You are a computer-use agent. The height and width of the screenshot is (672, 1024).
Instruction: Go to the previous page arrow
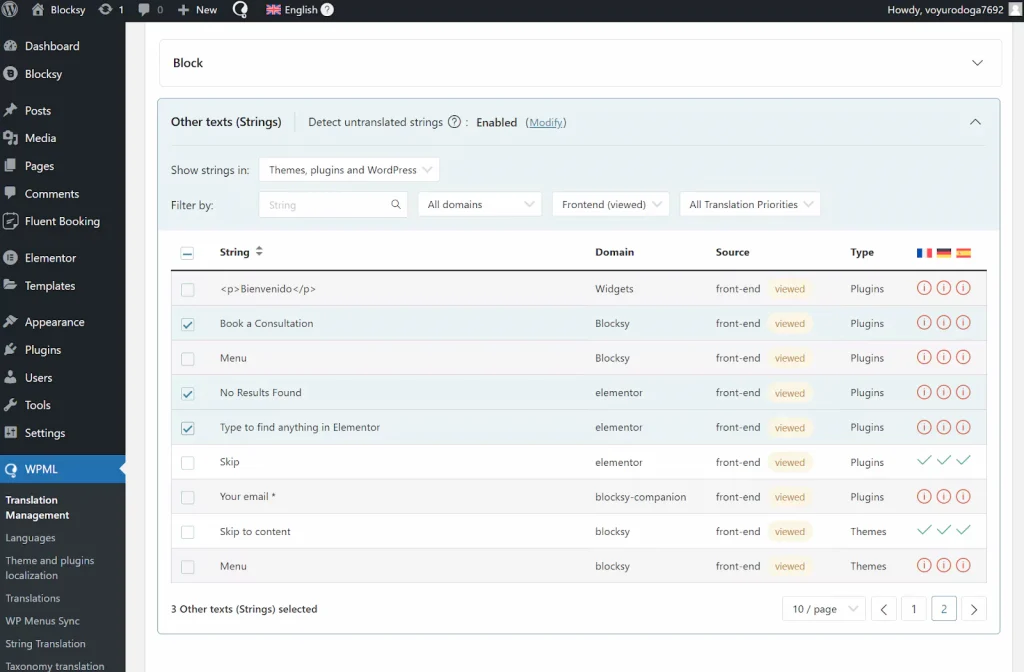click(884, 609)
